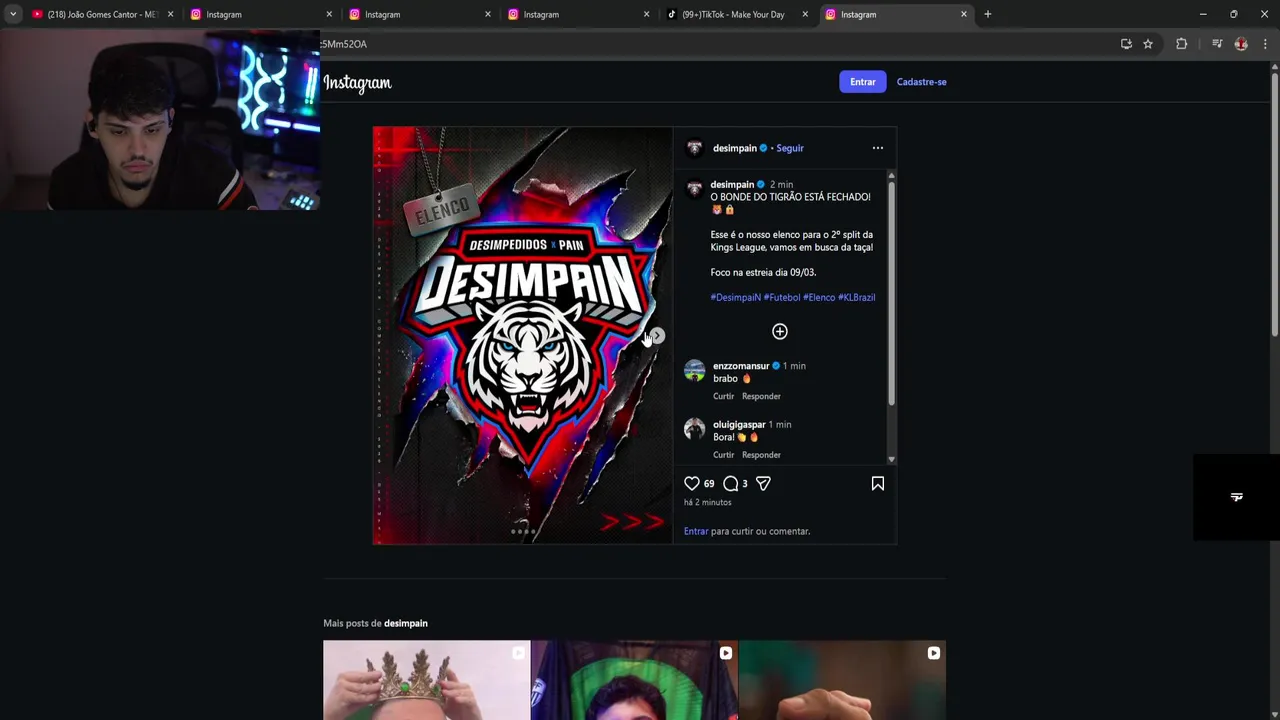This screenshot has height=720, width=1280.
Task: Close the TikTok tab
Action: (805, 14)
